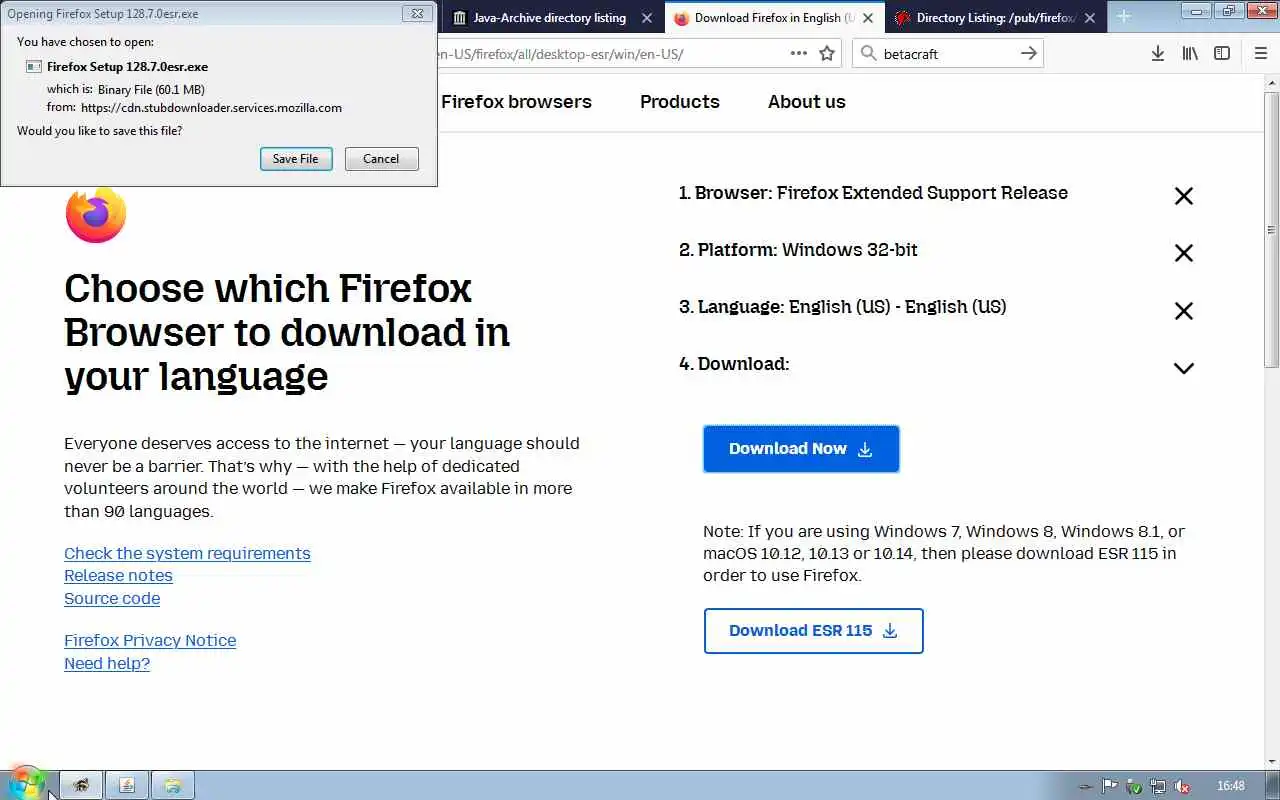Image resolution: width=1280 pixels, height=800 pixels.
Task: Open the Windows Start menu
Action: pyautogui.click(x=27, y=784)
